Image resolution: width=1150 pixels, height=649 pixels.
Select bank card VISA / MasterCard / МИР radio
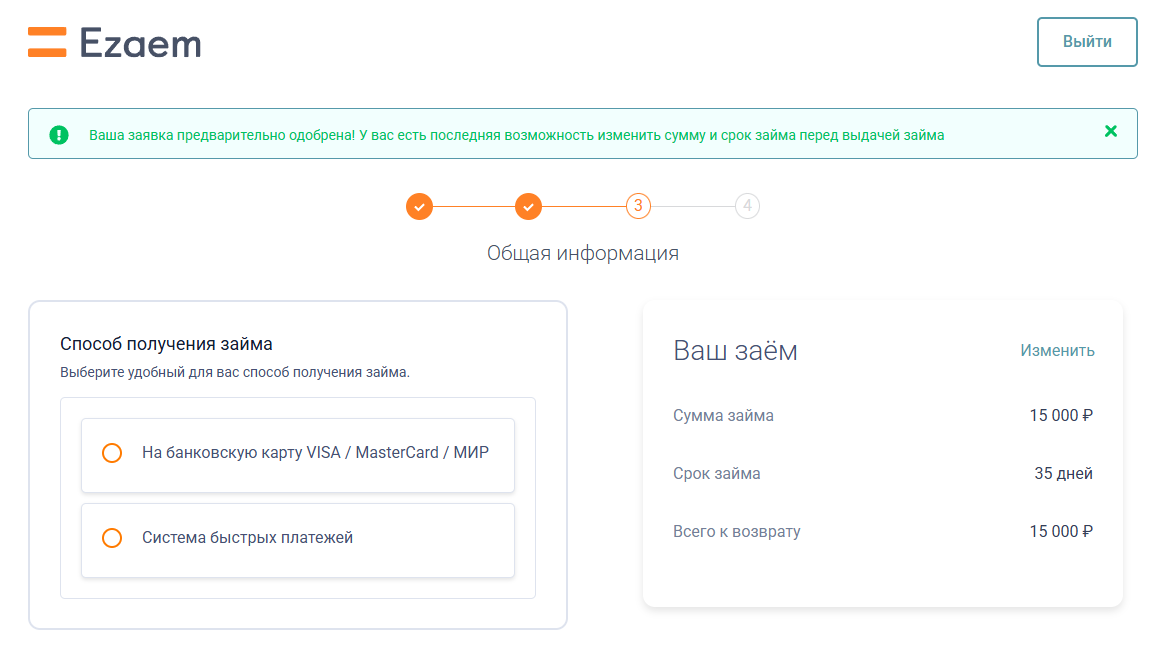pos(112,453)
